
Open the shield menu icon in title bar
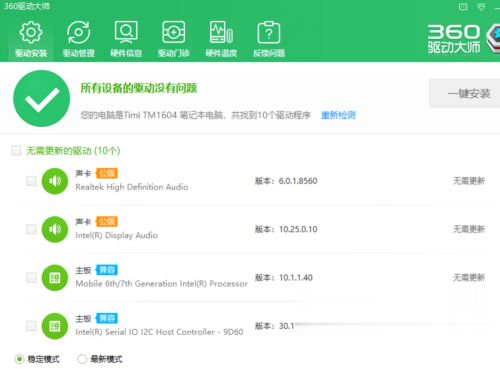(x=481, y=6)
